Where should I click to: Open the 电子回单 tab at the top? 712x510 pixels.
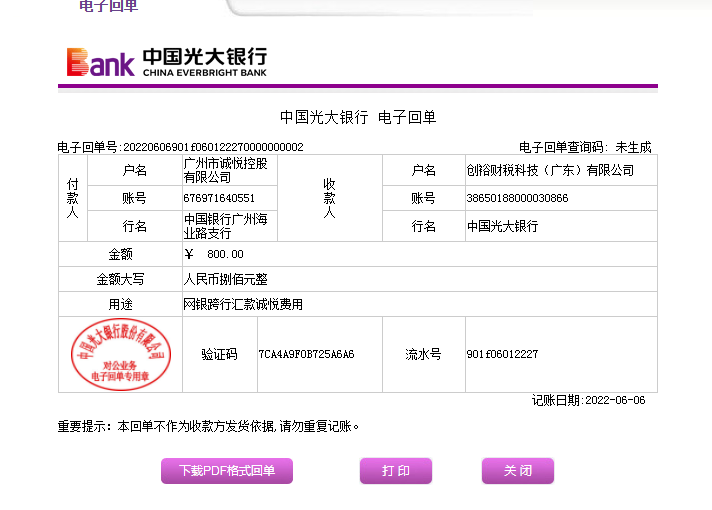click(108, 6)
